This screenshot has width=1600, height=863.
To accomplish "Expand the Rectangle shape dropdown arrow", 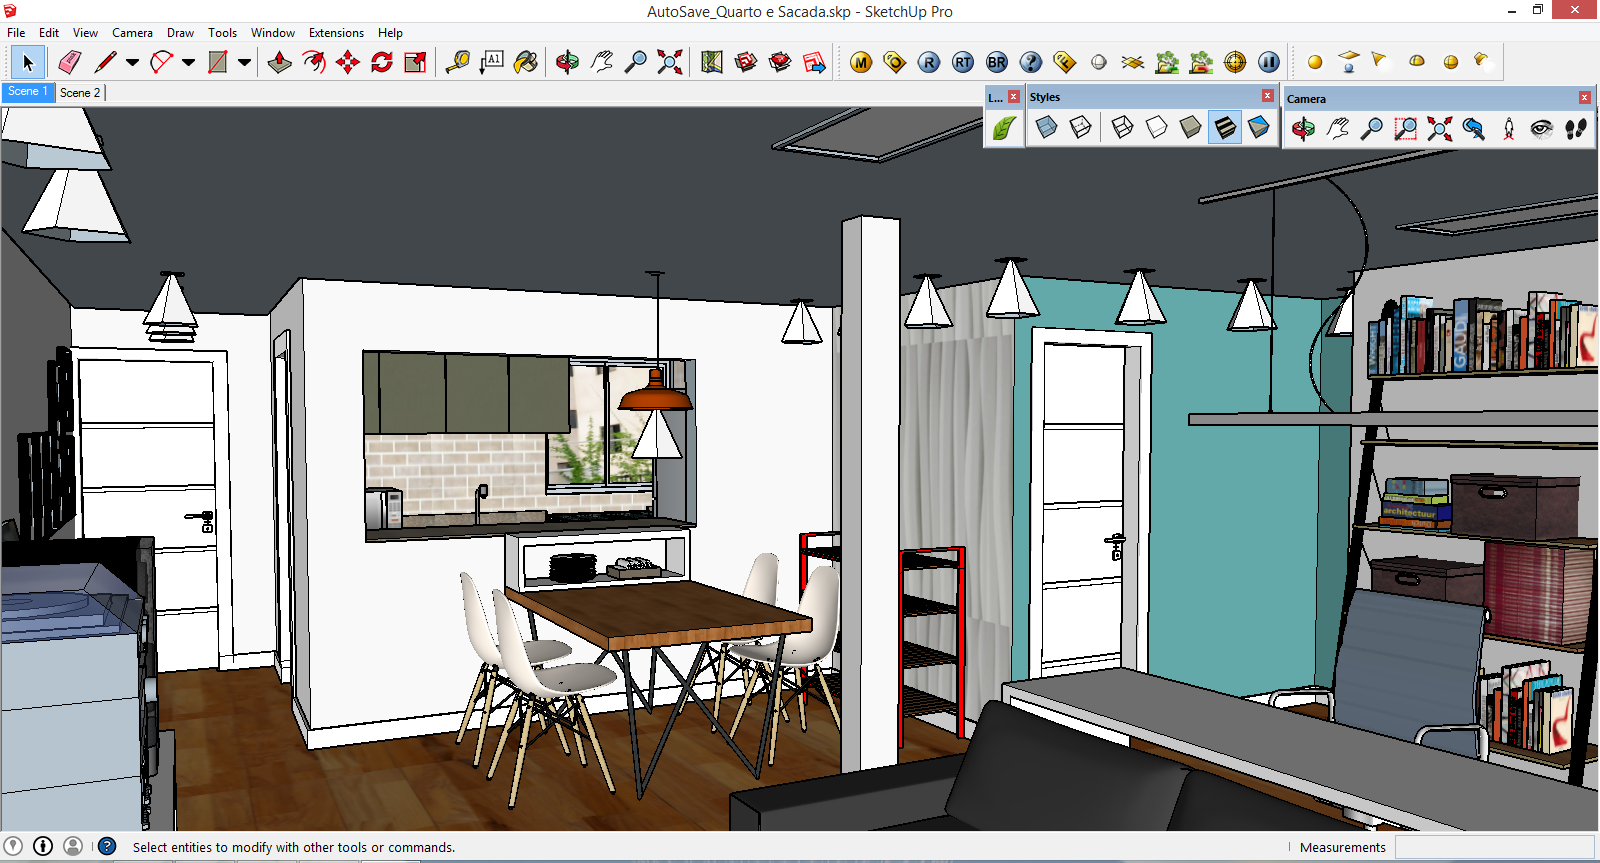I will 244,62.
